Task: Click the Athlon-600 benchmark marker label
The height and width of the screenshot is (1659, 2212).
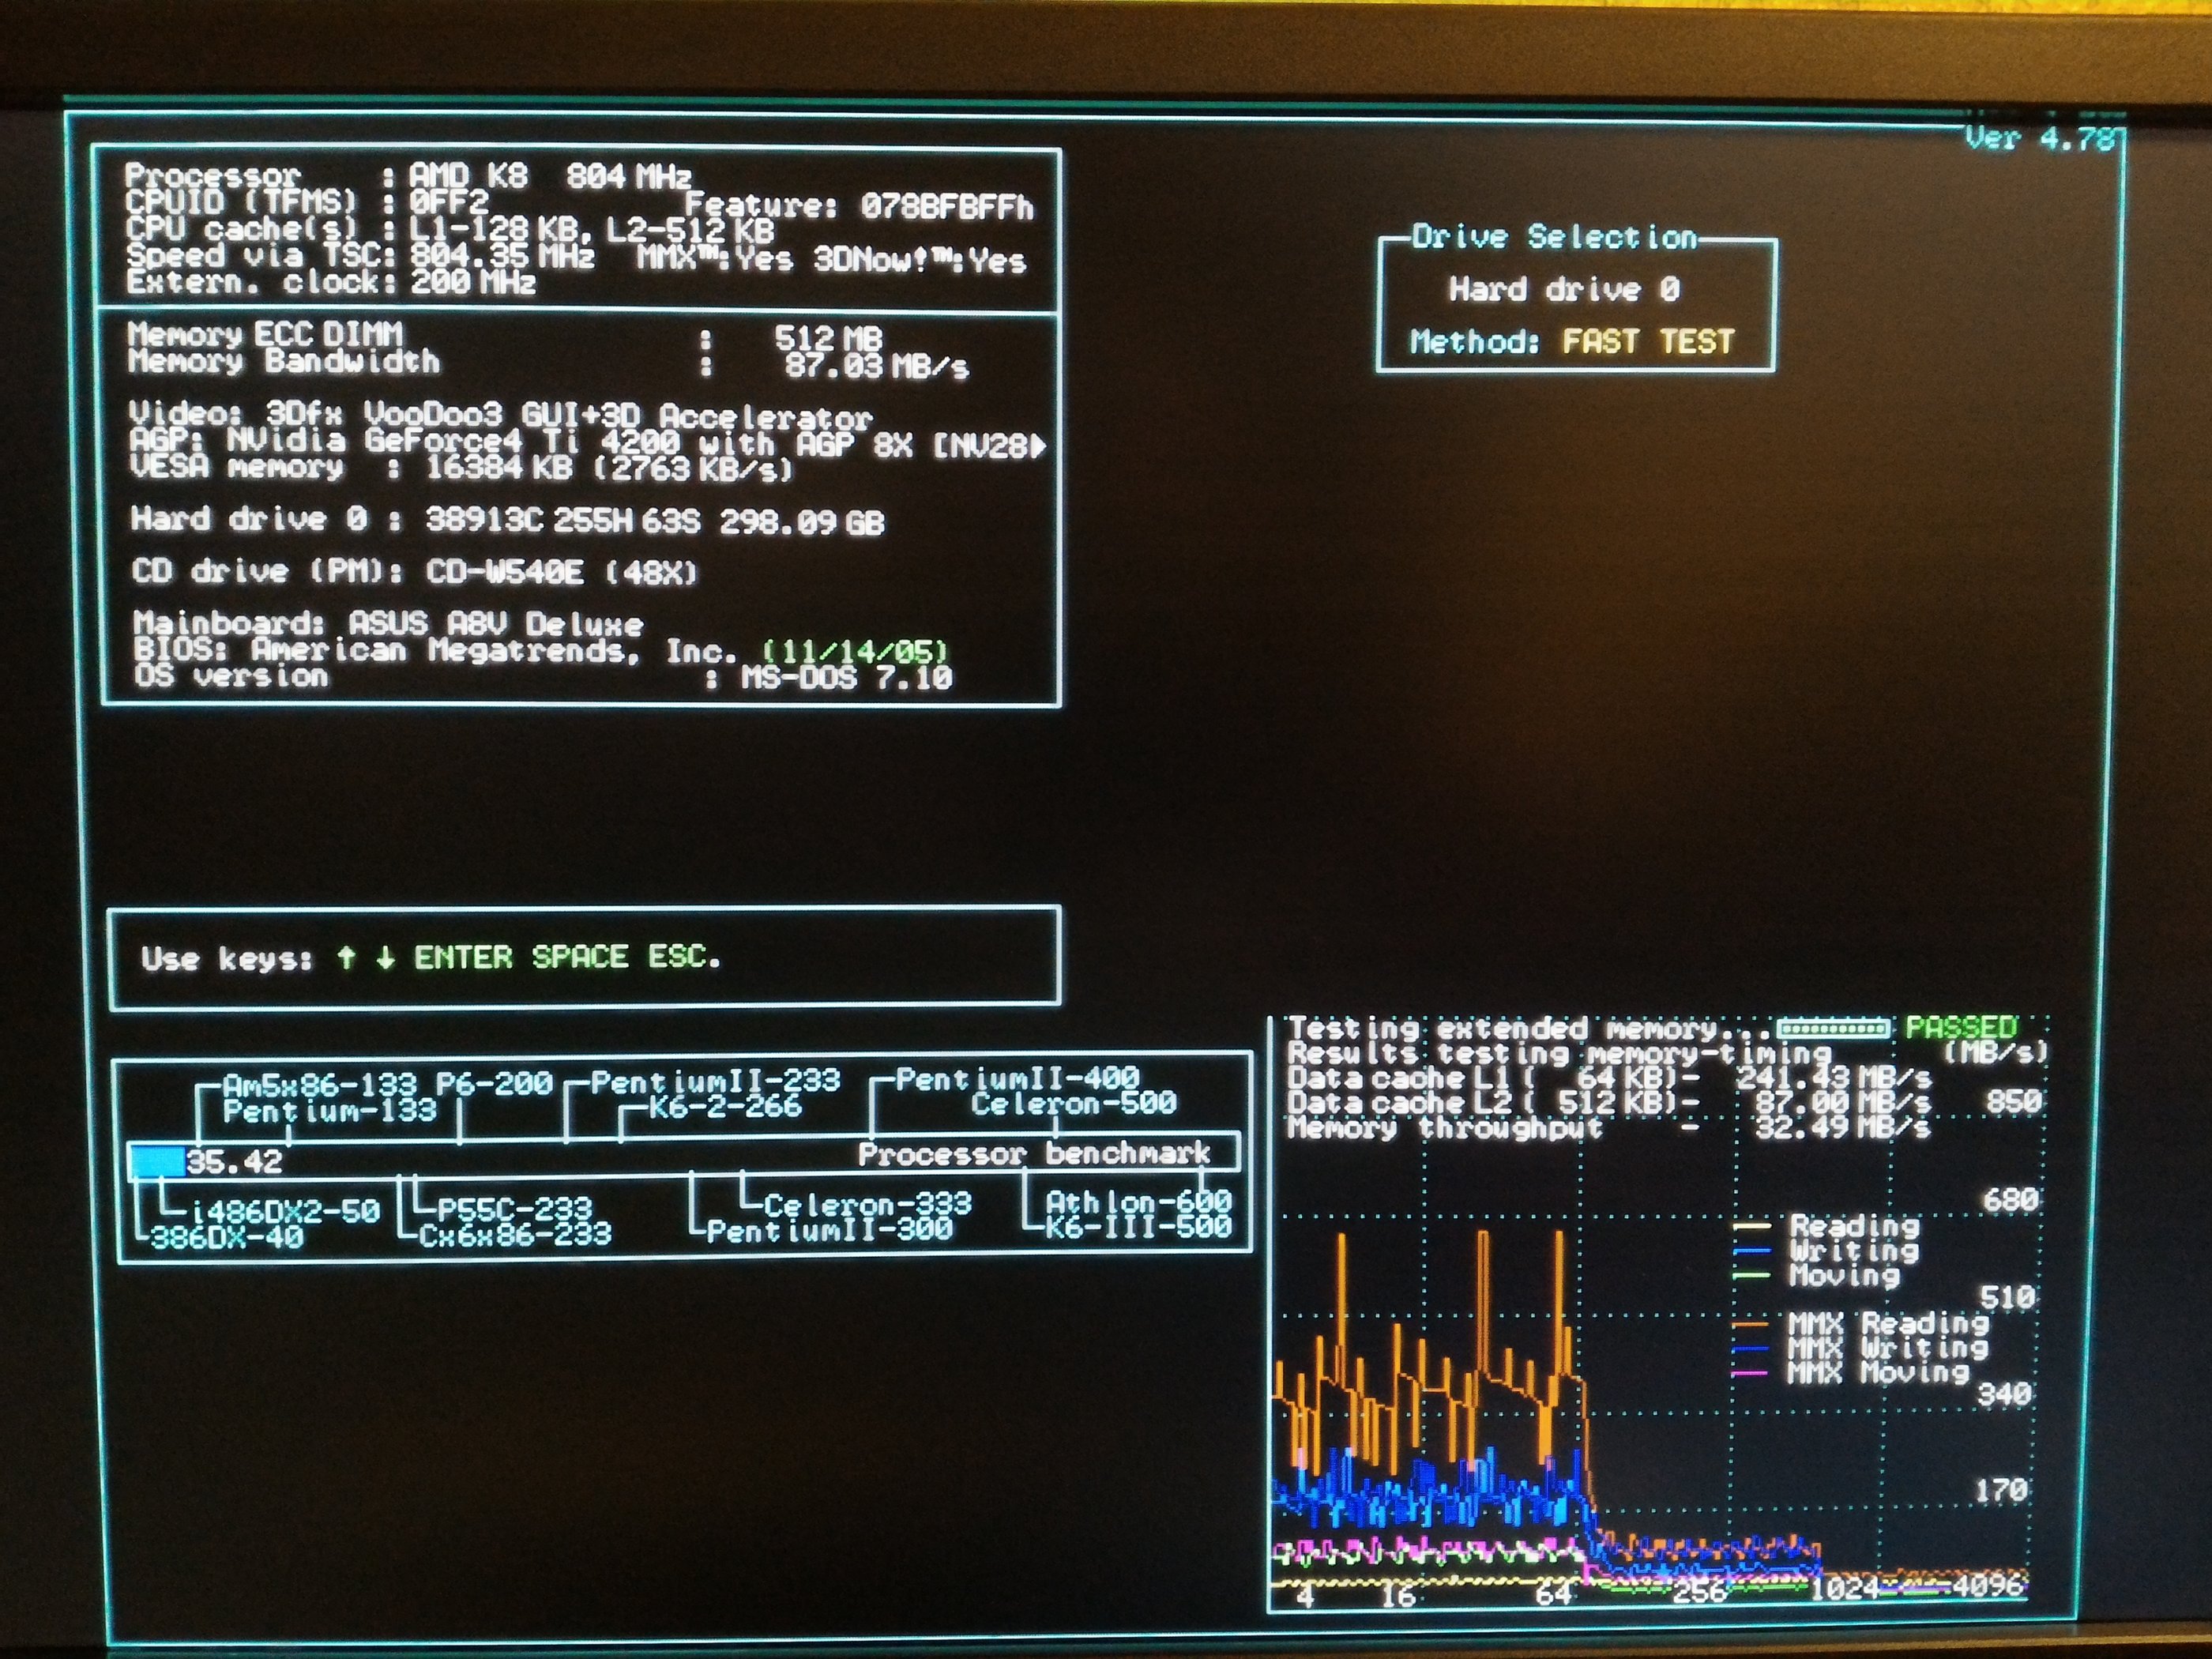Action: [x=1137, y=1202]
